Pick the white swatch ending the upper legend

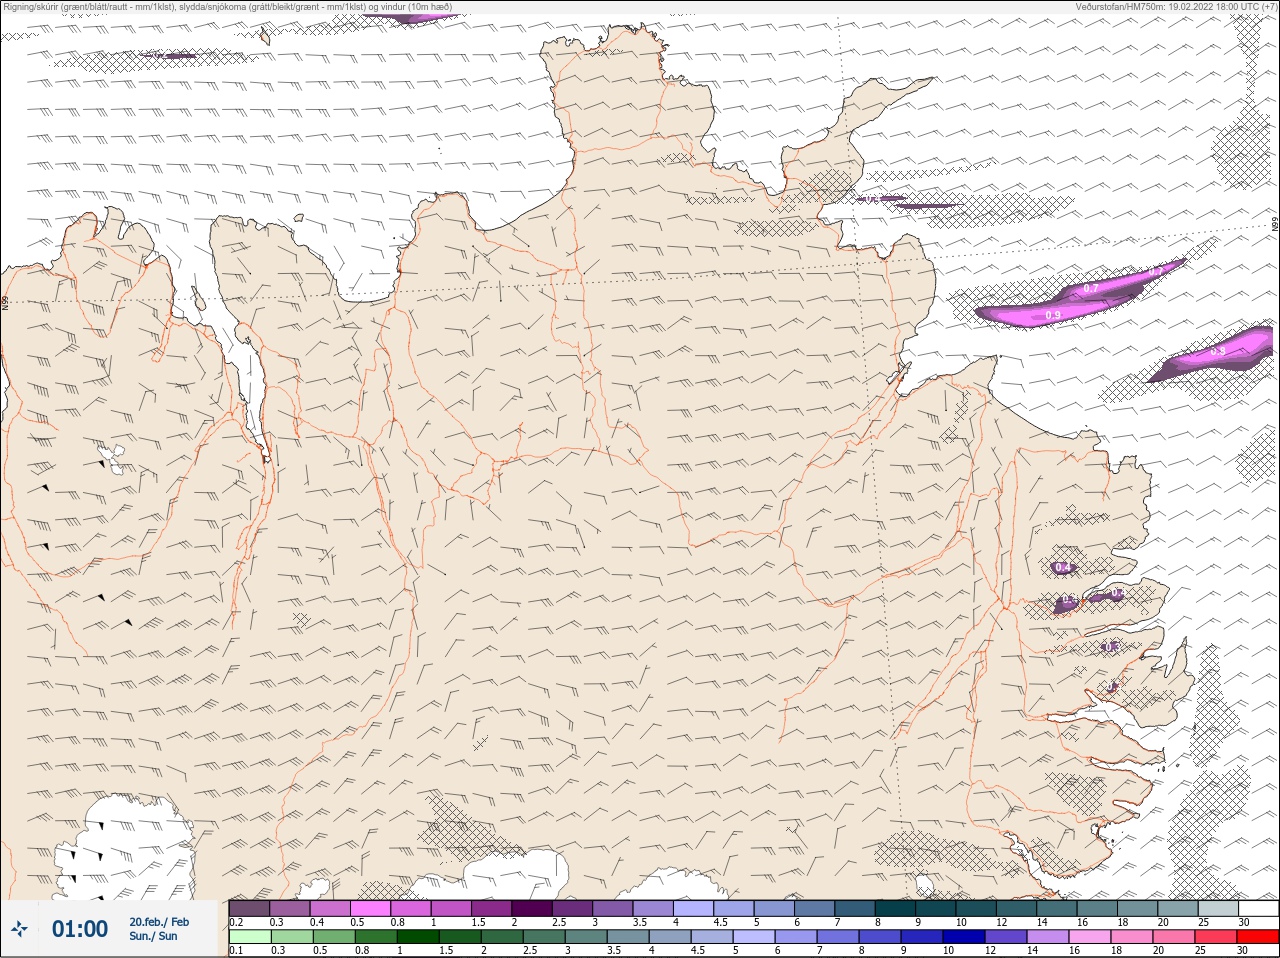[x=1258, y=909]
